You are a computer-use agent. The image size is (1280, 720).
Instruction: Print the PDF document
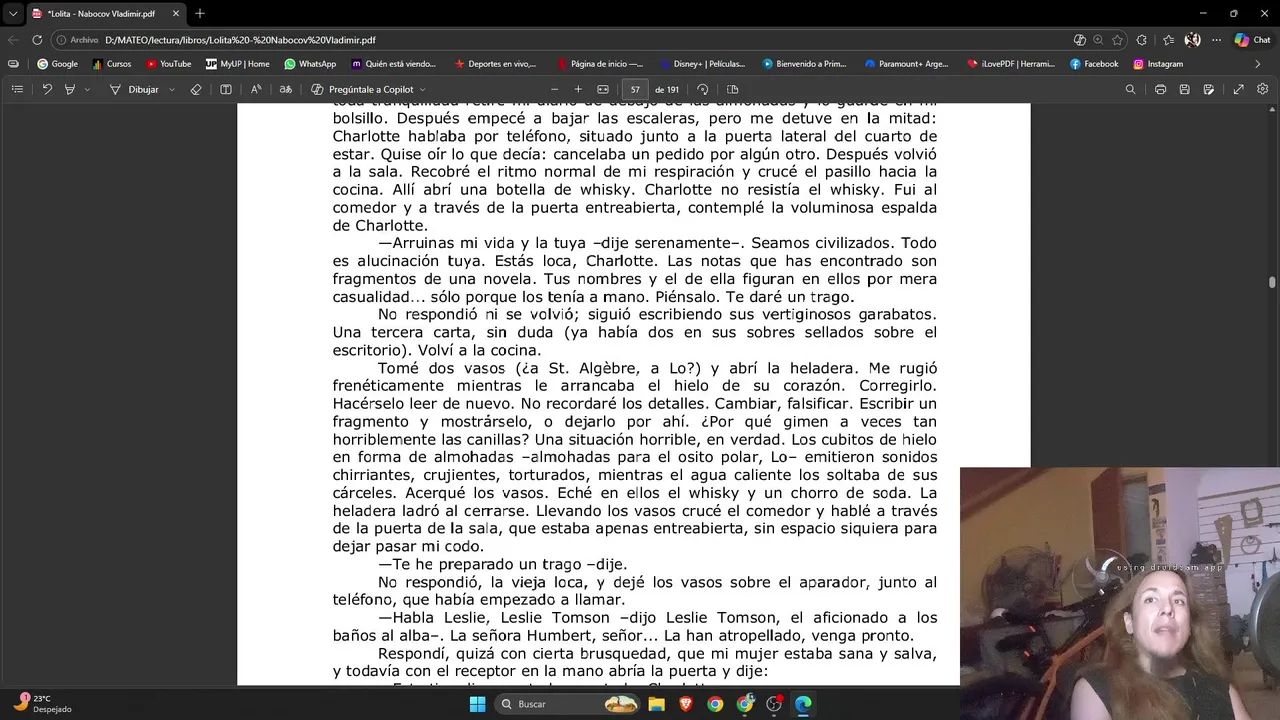point(1160,89)
